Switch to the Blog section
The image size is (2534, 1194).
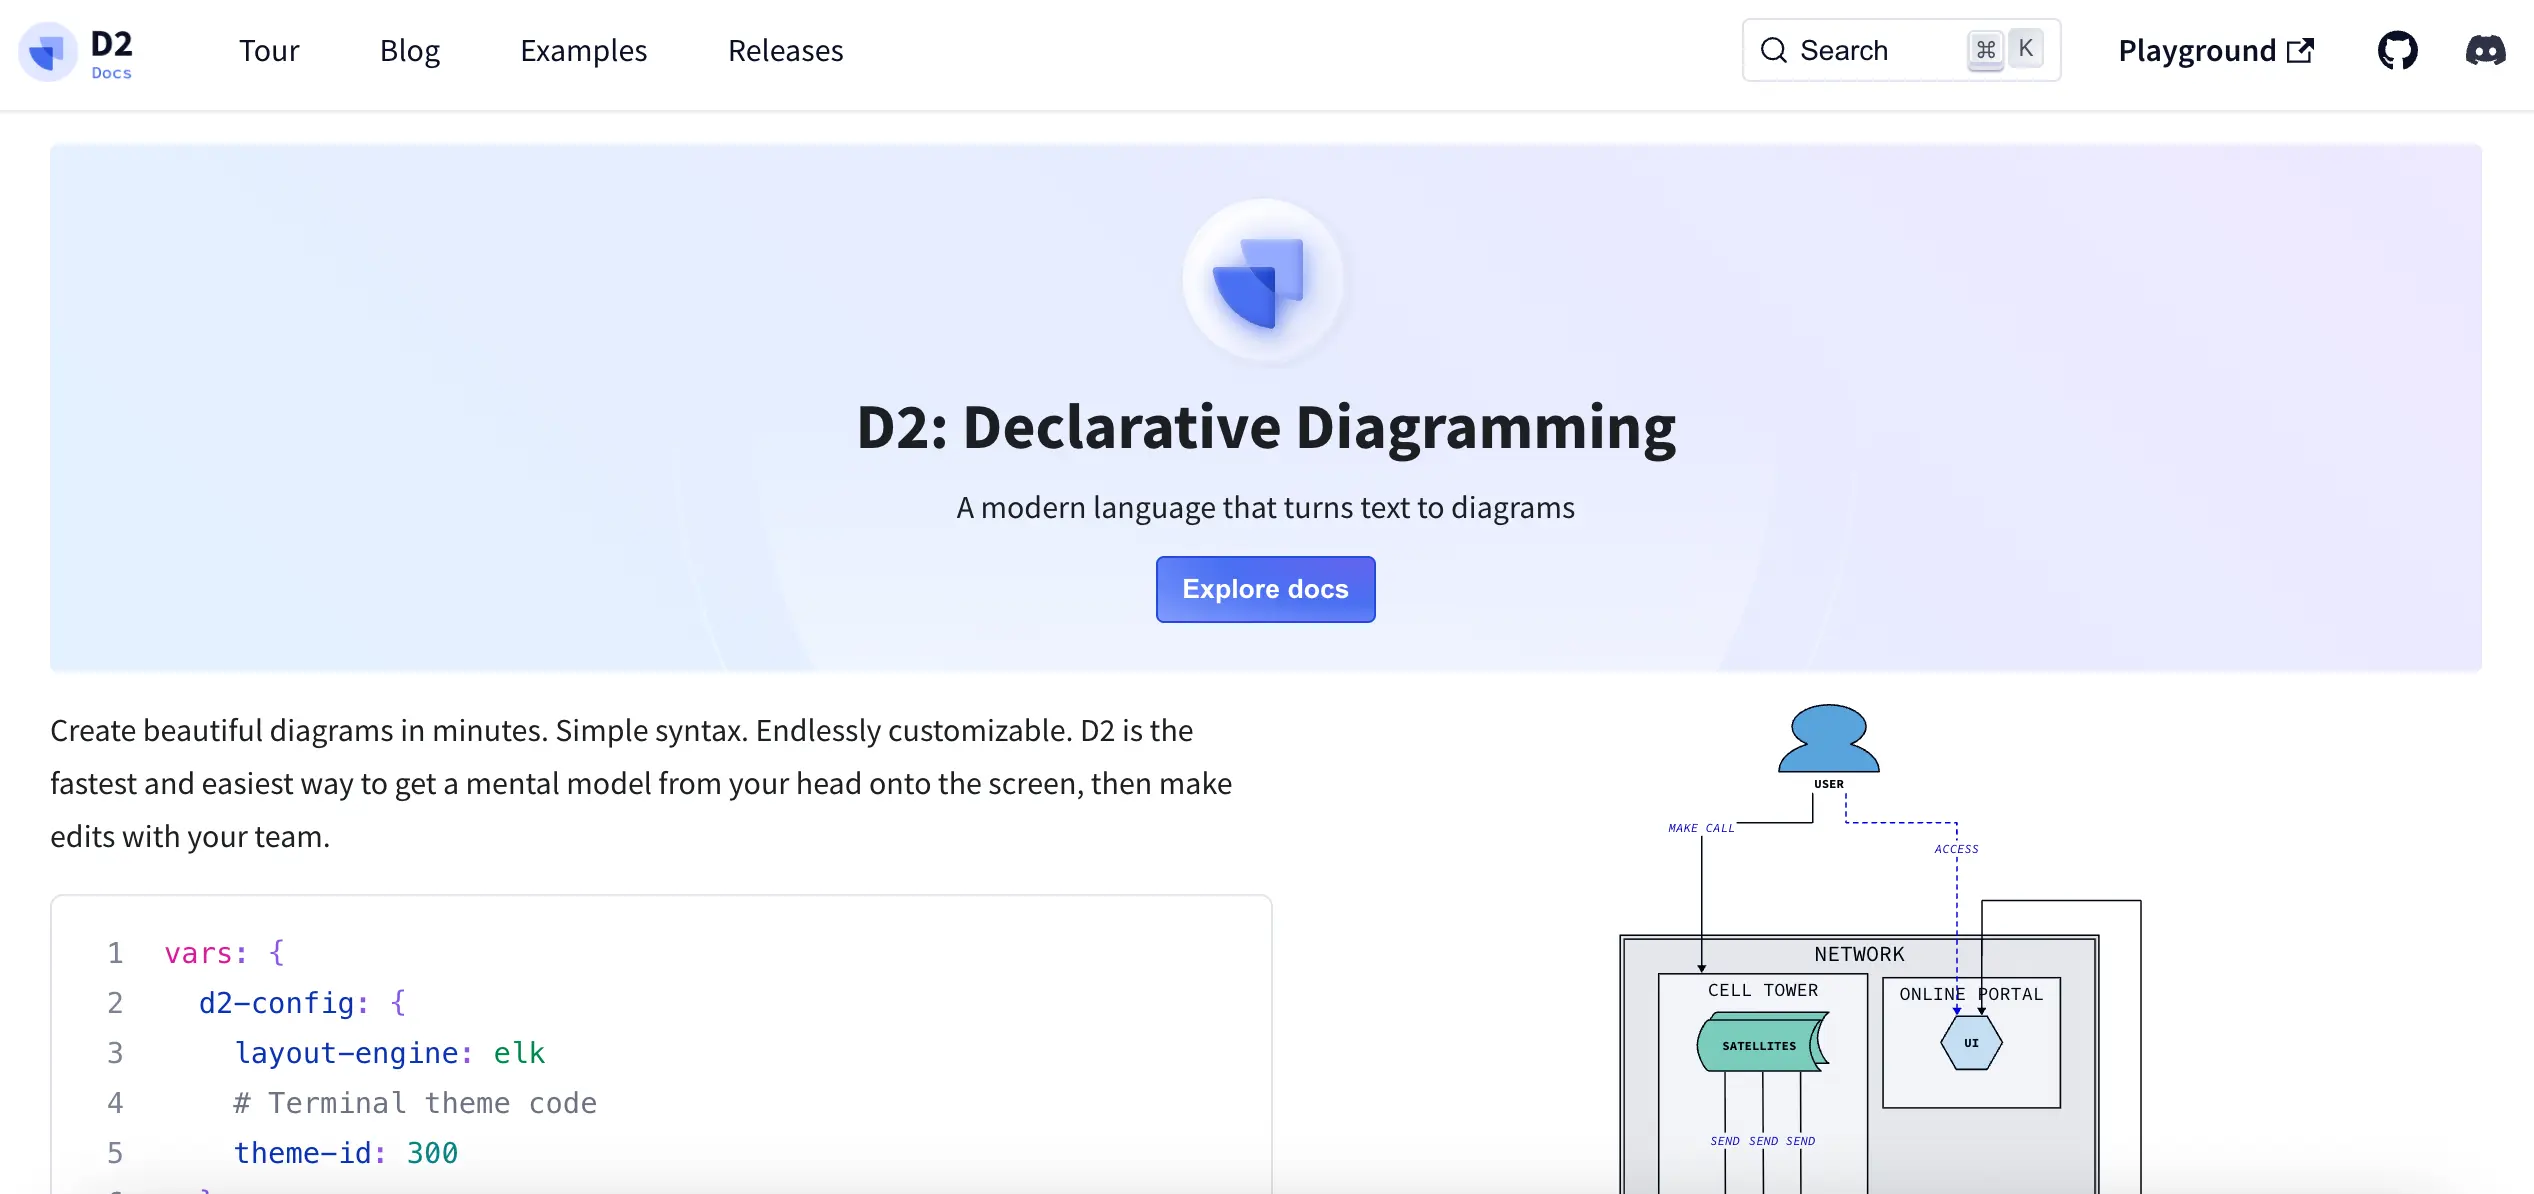click(x=410, y=51)
